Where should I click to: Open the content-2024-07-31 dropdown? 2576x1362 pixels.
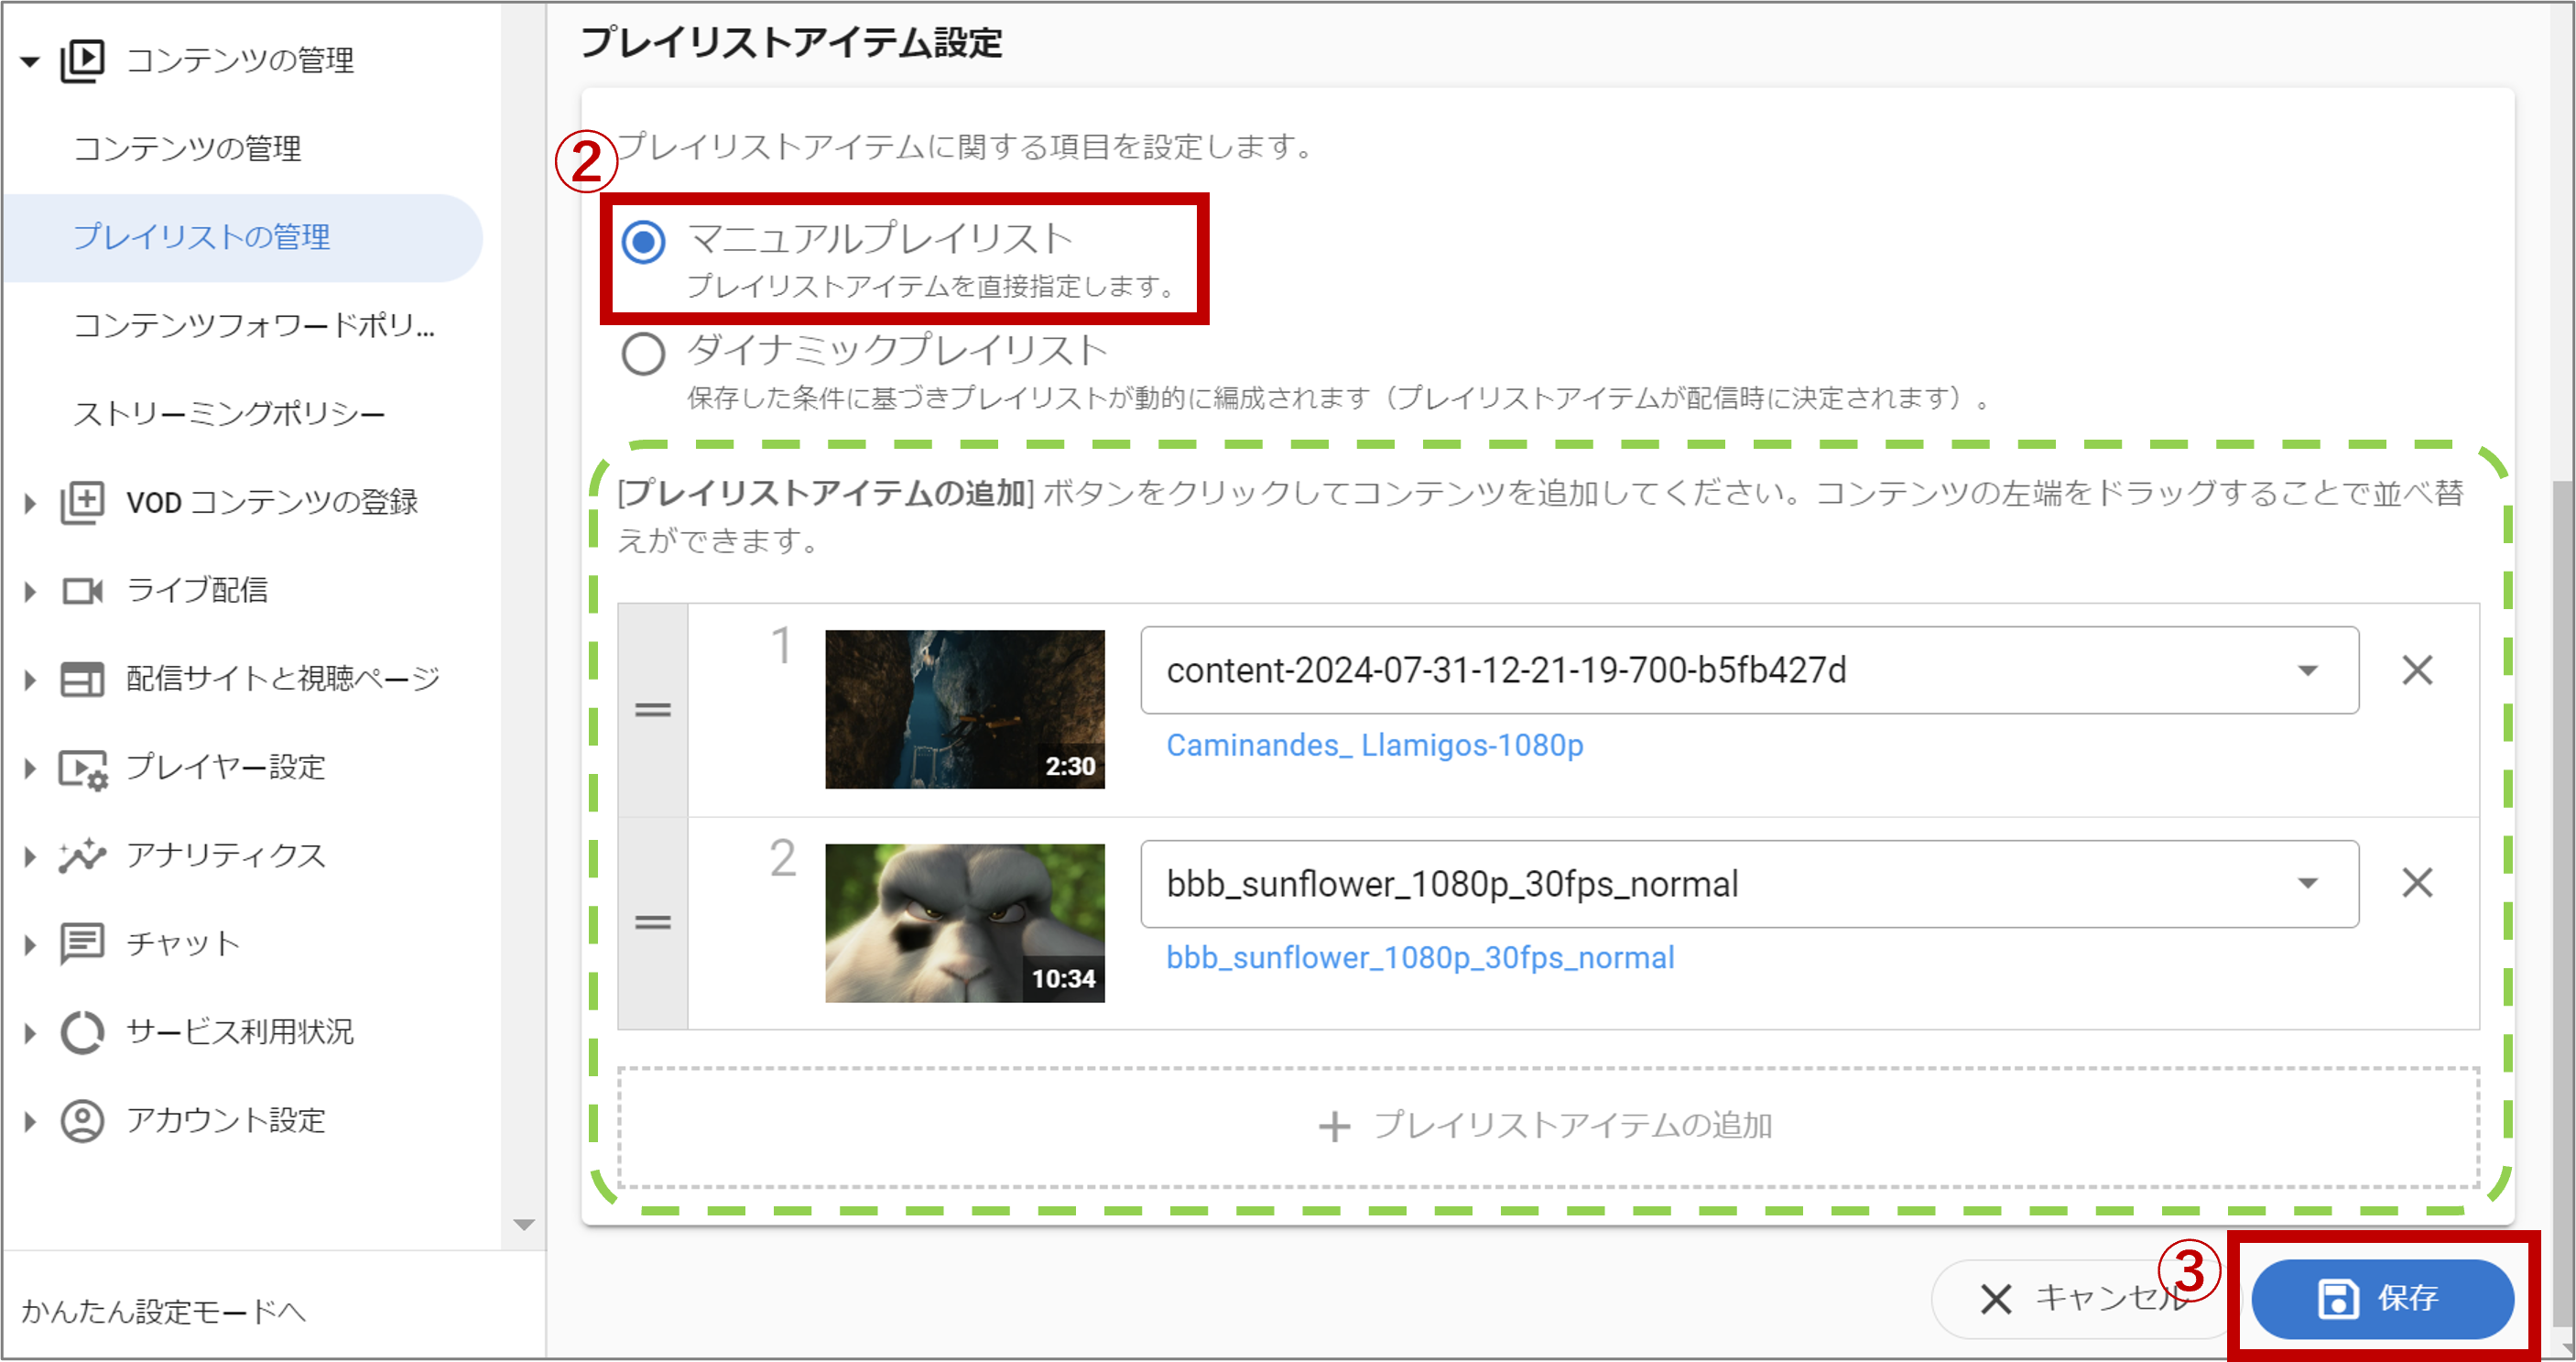tap(2307, 671)
